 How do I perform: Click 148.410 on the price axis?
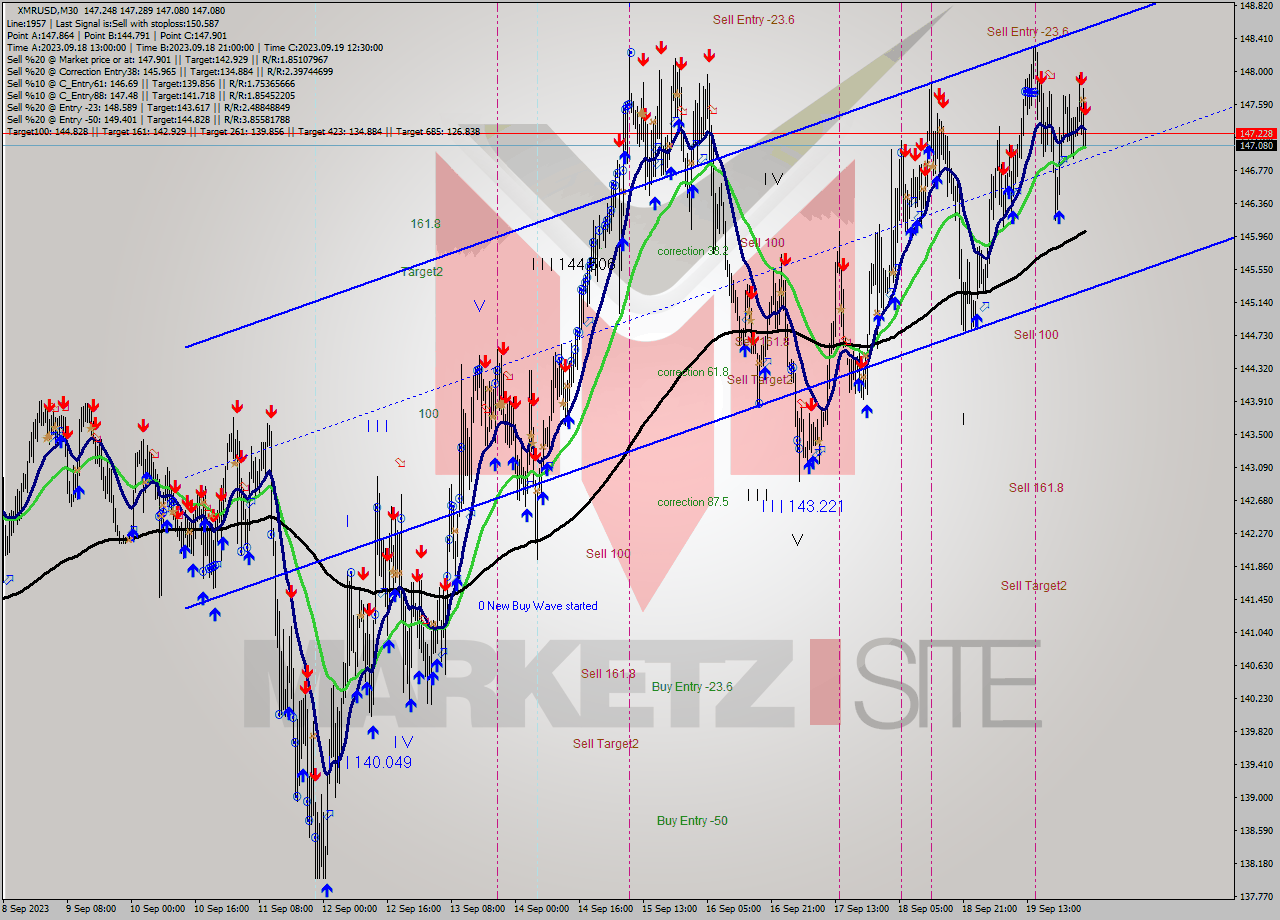click(x=1254, y=39)
